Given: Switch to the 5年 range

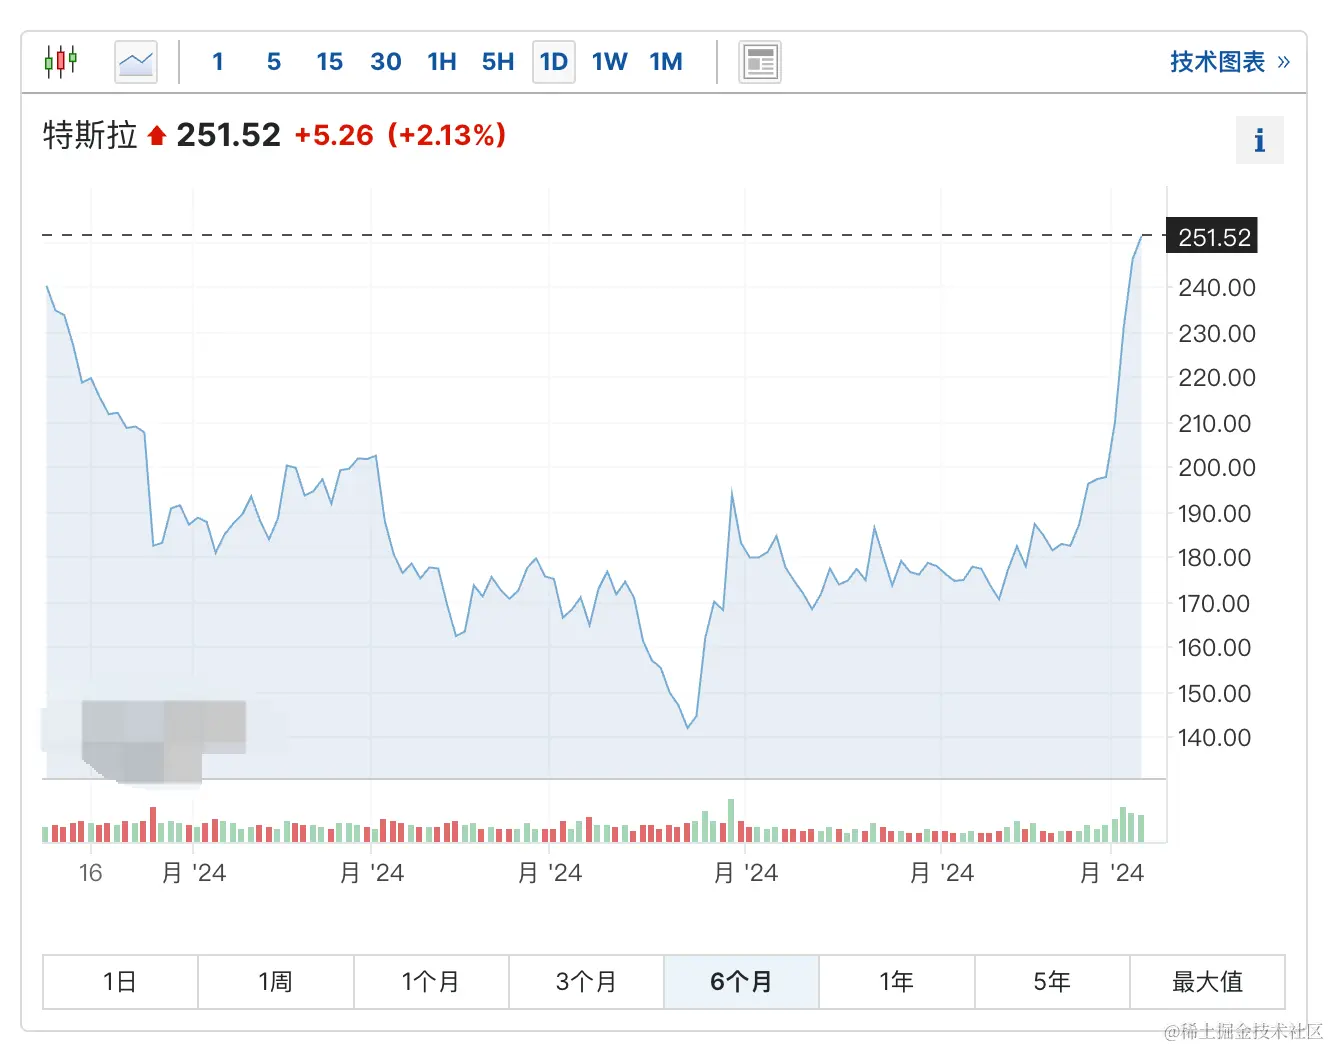Looking at the screenshot, I should click(x=1052, y=982).
